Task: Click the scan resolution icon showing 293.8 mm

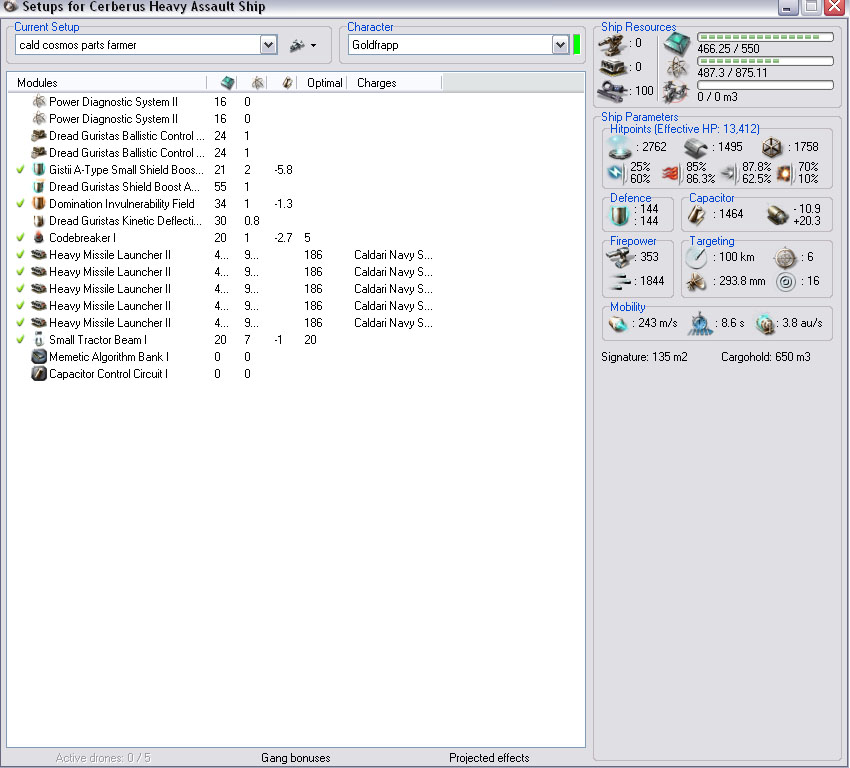Action: (x=696, y=281)
